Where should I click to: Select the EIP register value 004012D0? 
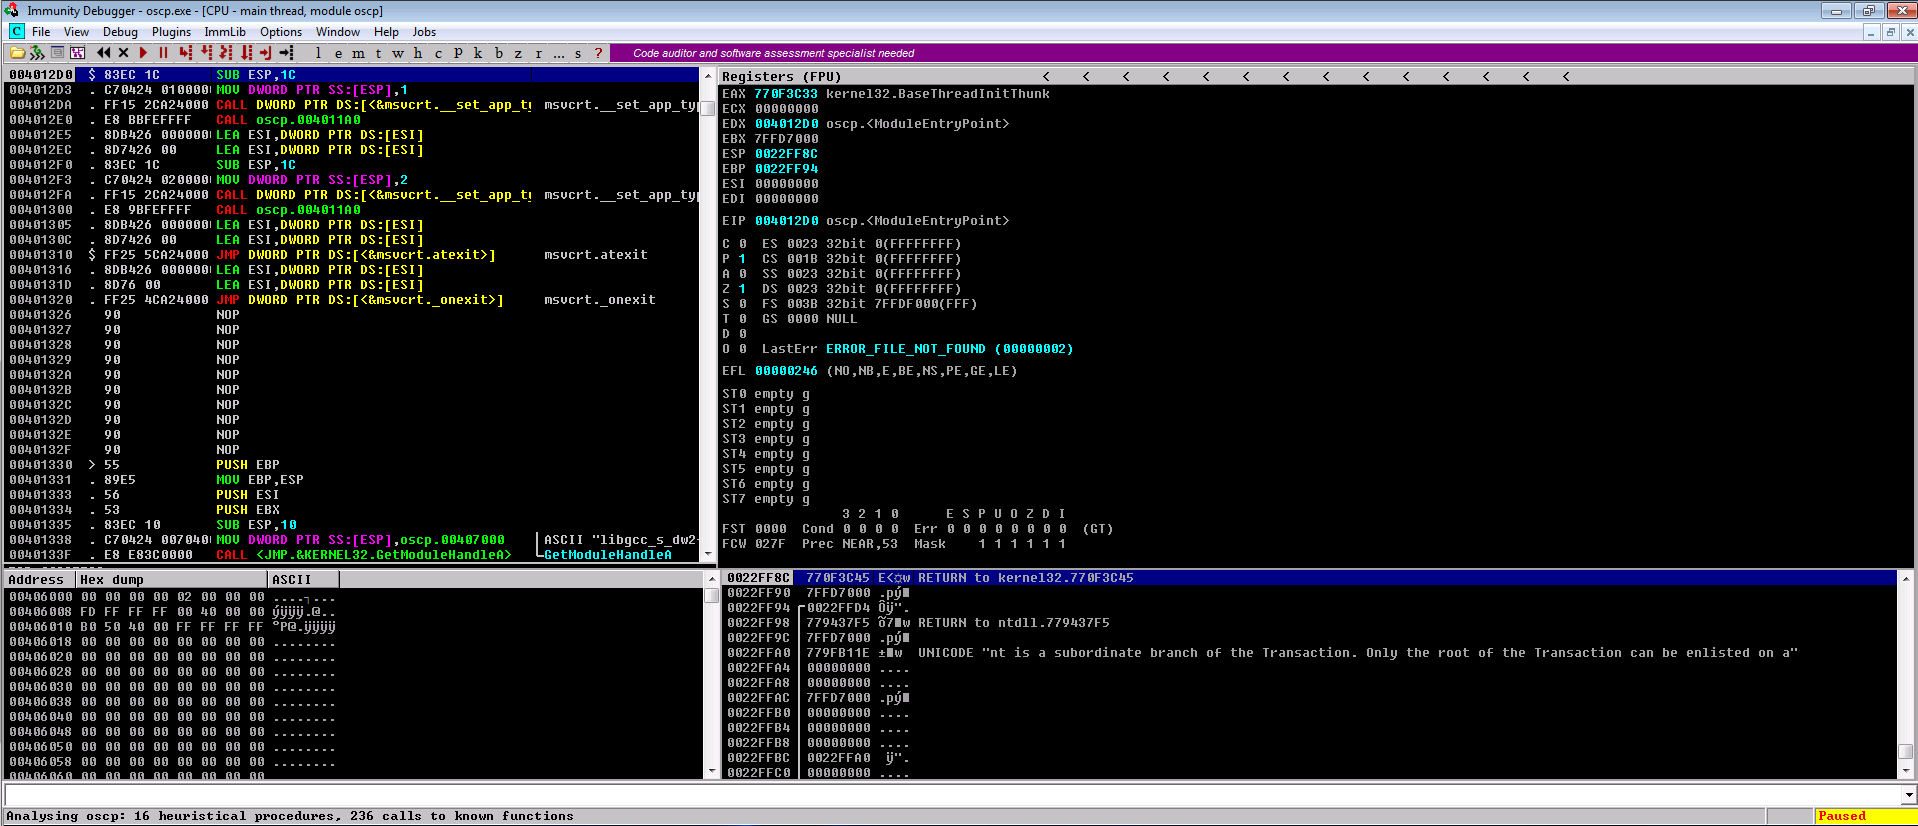click(786, 221)
